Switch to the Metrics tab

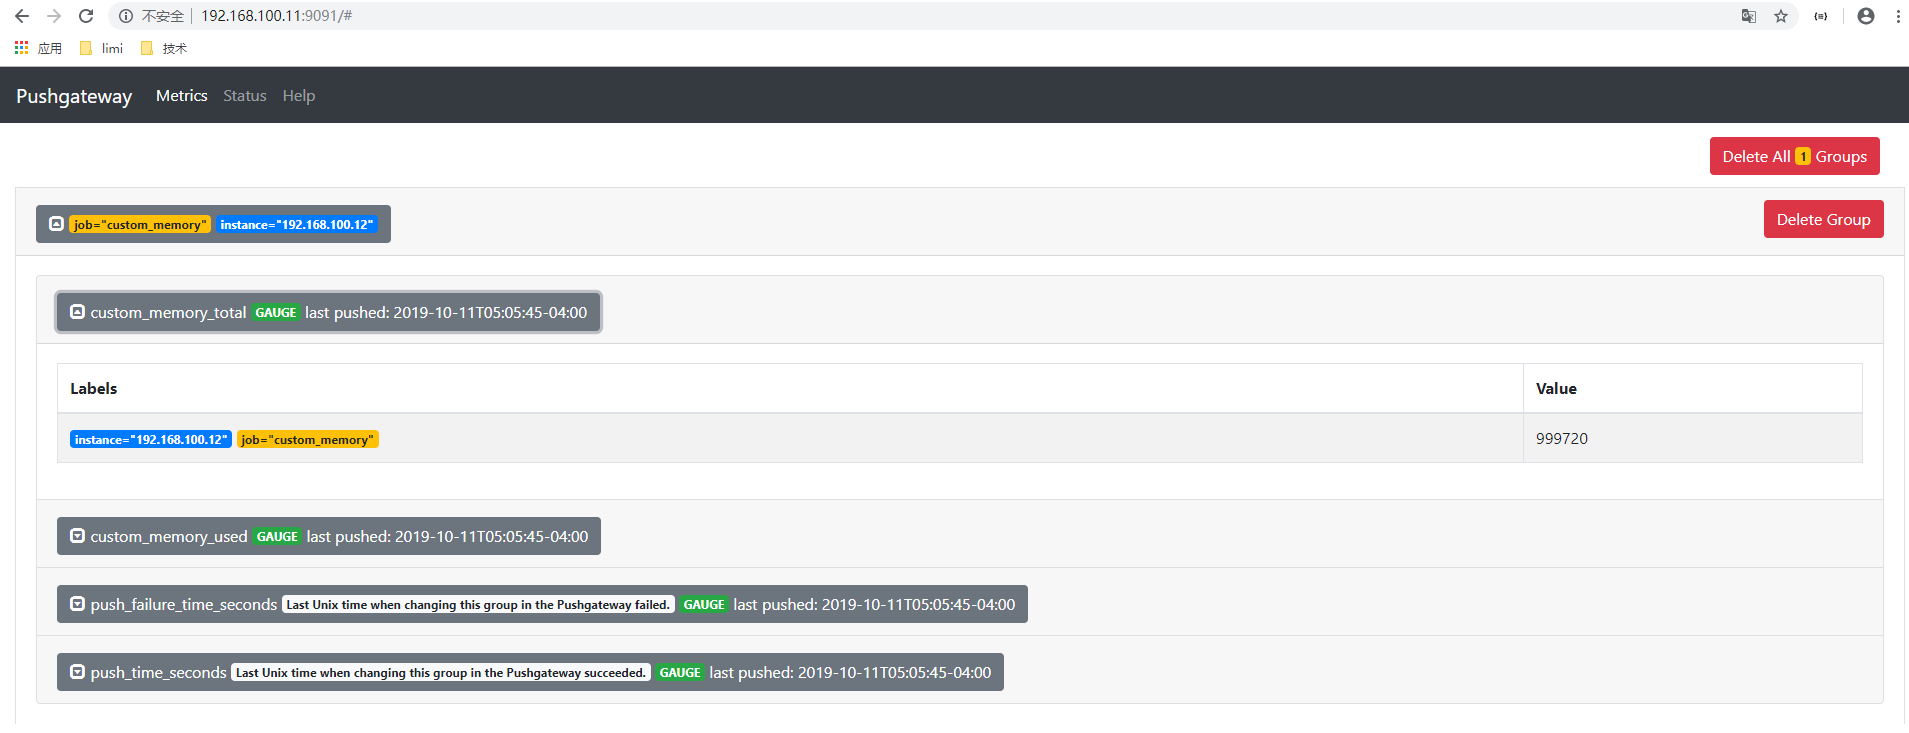(x=182, y=96)
